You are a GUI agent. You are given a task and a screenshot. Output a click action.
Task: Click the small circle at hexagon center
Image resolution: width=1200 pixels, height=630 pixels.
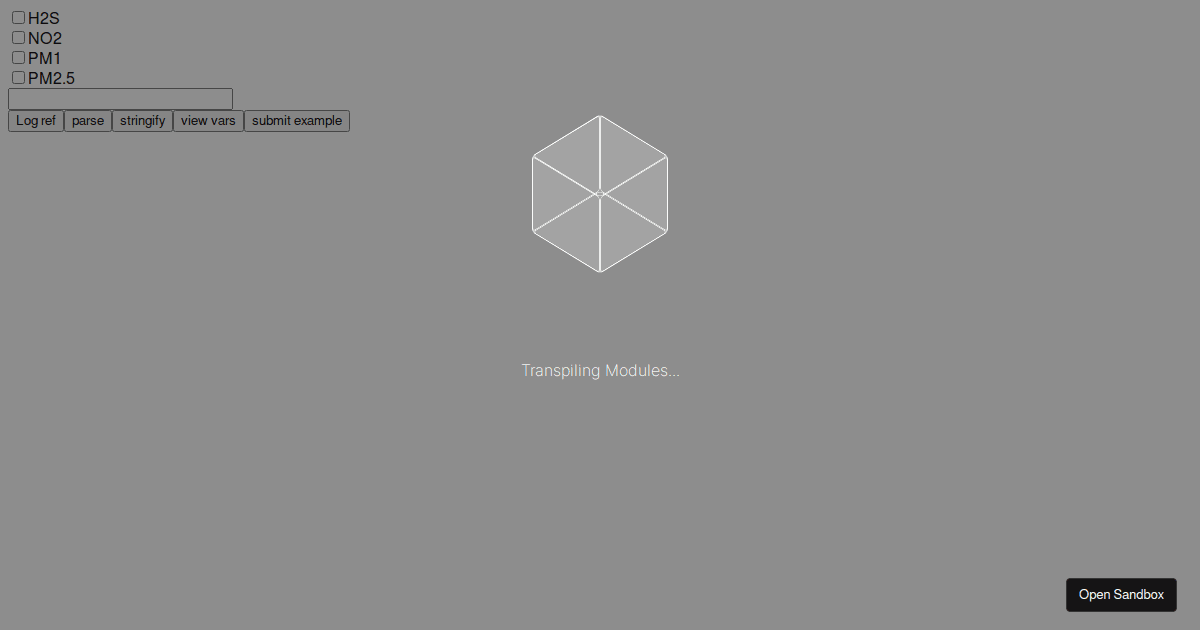coord(600,194)
